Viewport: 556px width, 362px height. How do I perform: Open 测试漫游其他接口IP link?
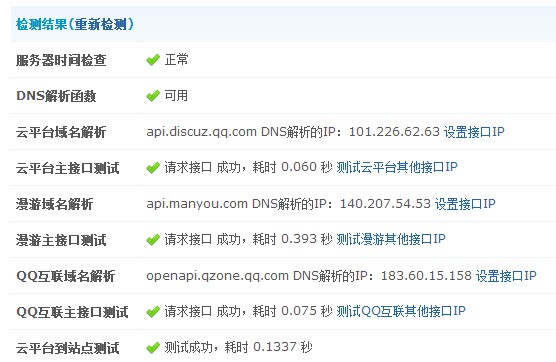(391, 239)
